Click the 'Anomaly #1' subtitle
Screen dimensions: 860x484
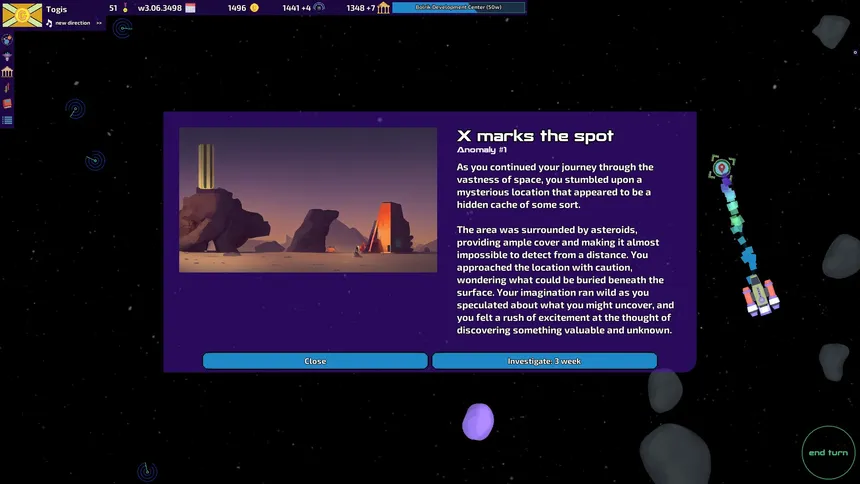[x=482, y=150]
